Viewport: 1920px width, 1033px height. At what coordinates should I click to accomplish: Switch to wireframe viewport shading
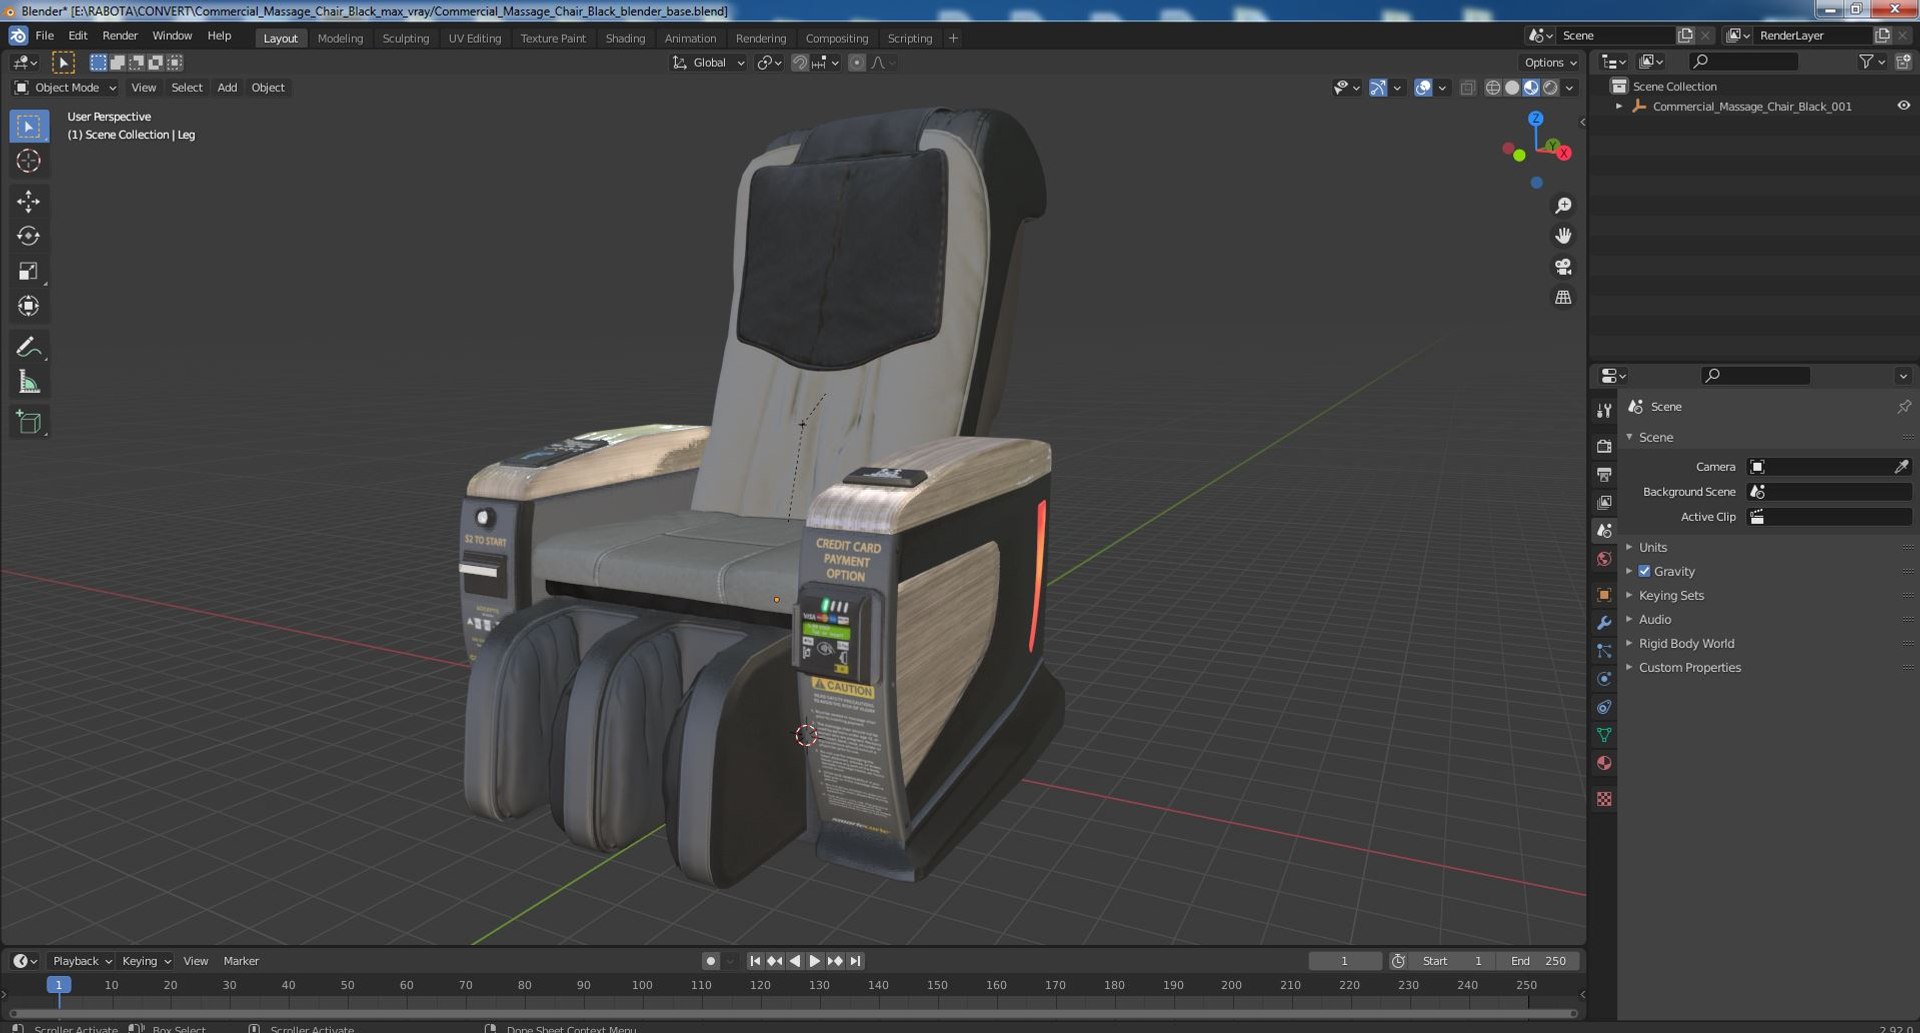1493,88
